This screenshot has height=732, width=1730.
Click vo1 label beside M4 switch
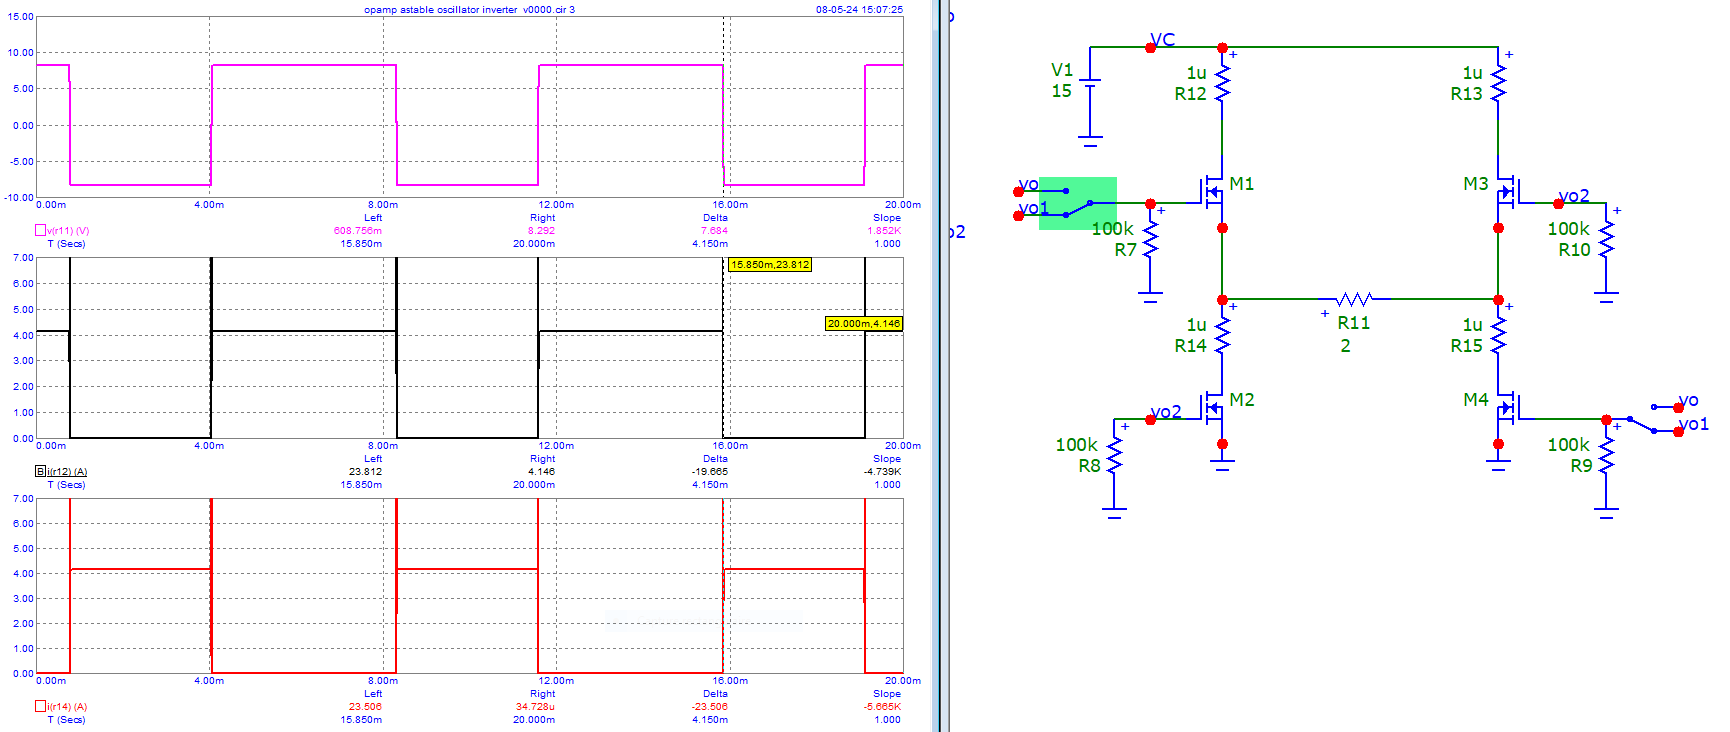[x=1694, y=424]
